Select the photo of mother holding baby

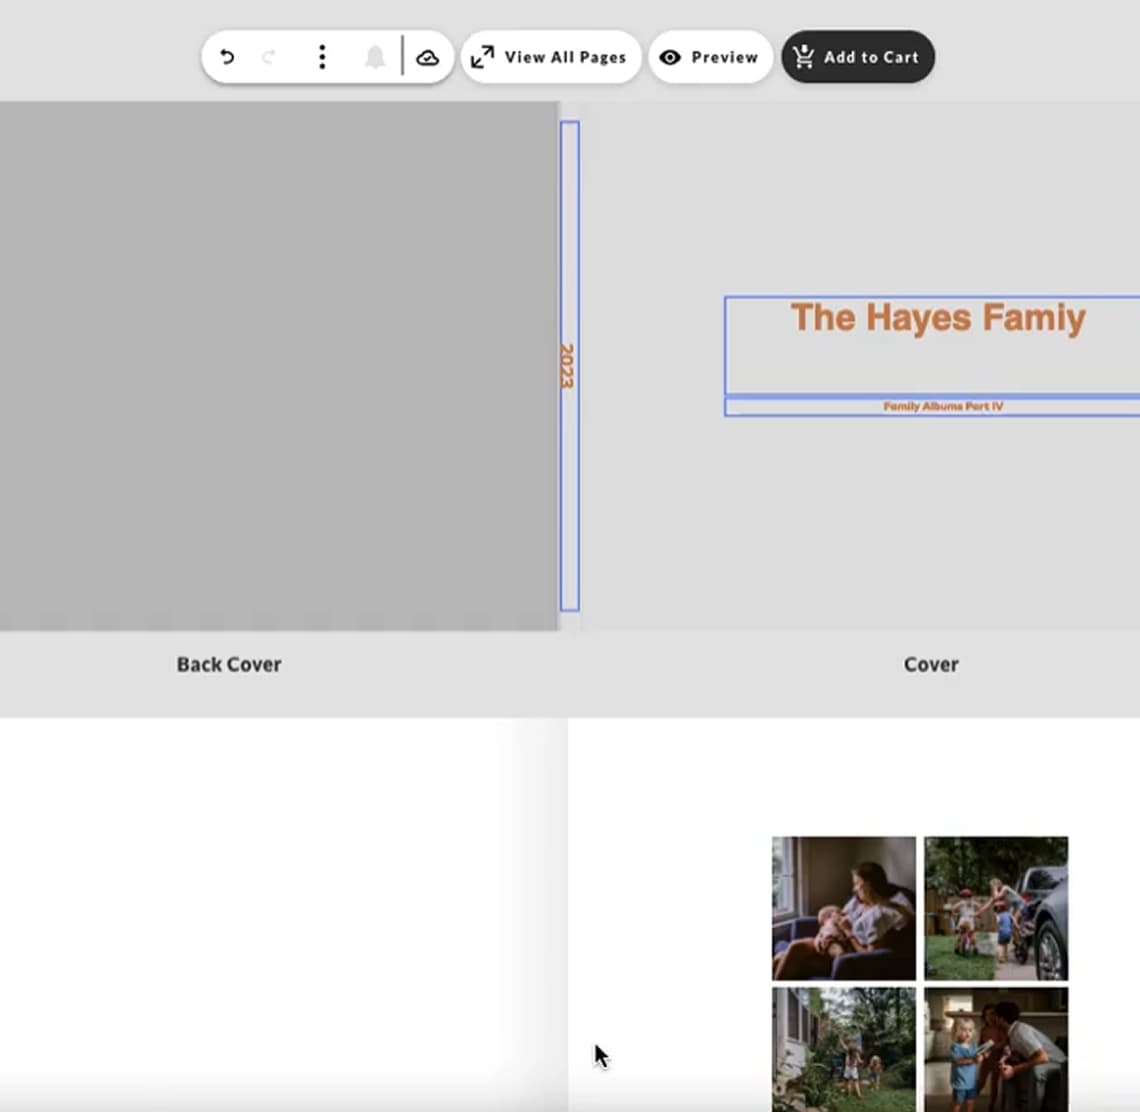click(x=843, y=908)
